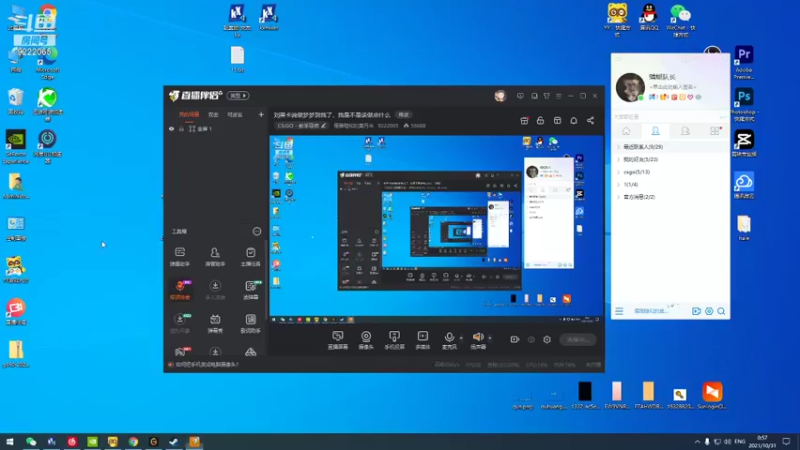Open the streamer tasks clipboard tool

251,257
